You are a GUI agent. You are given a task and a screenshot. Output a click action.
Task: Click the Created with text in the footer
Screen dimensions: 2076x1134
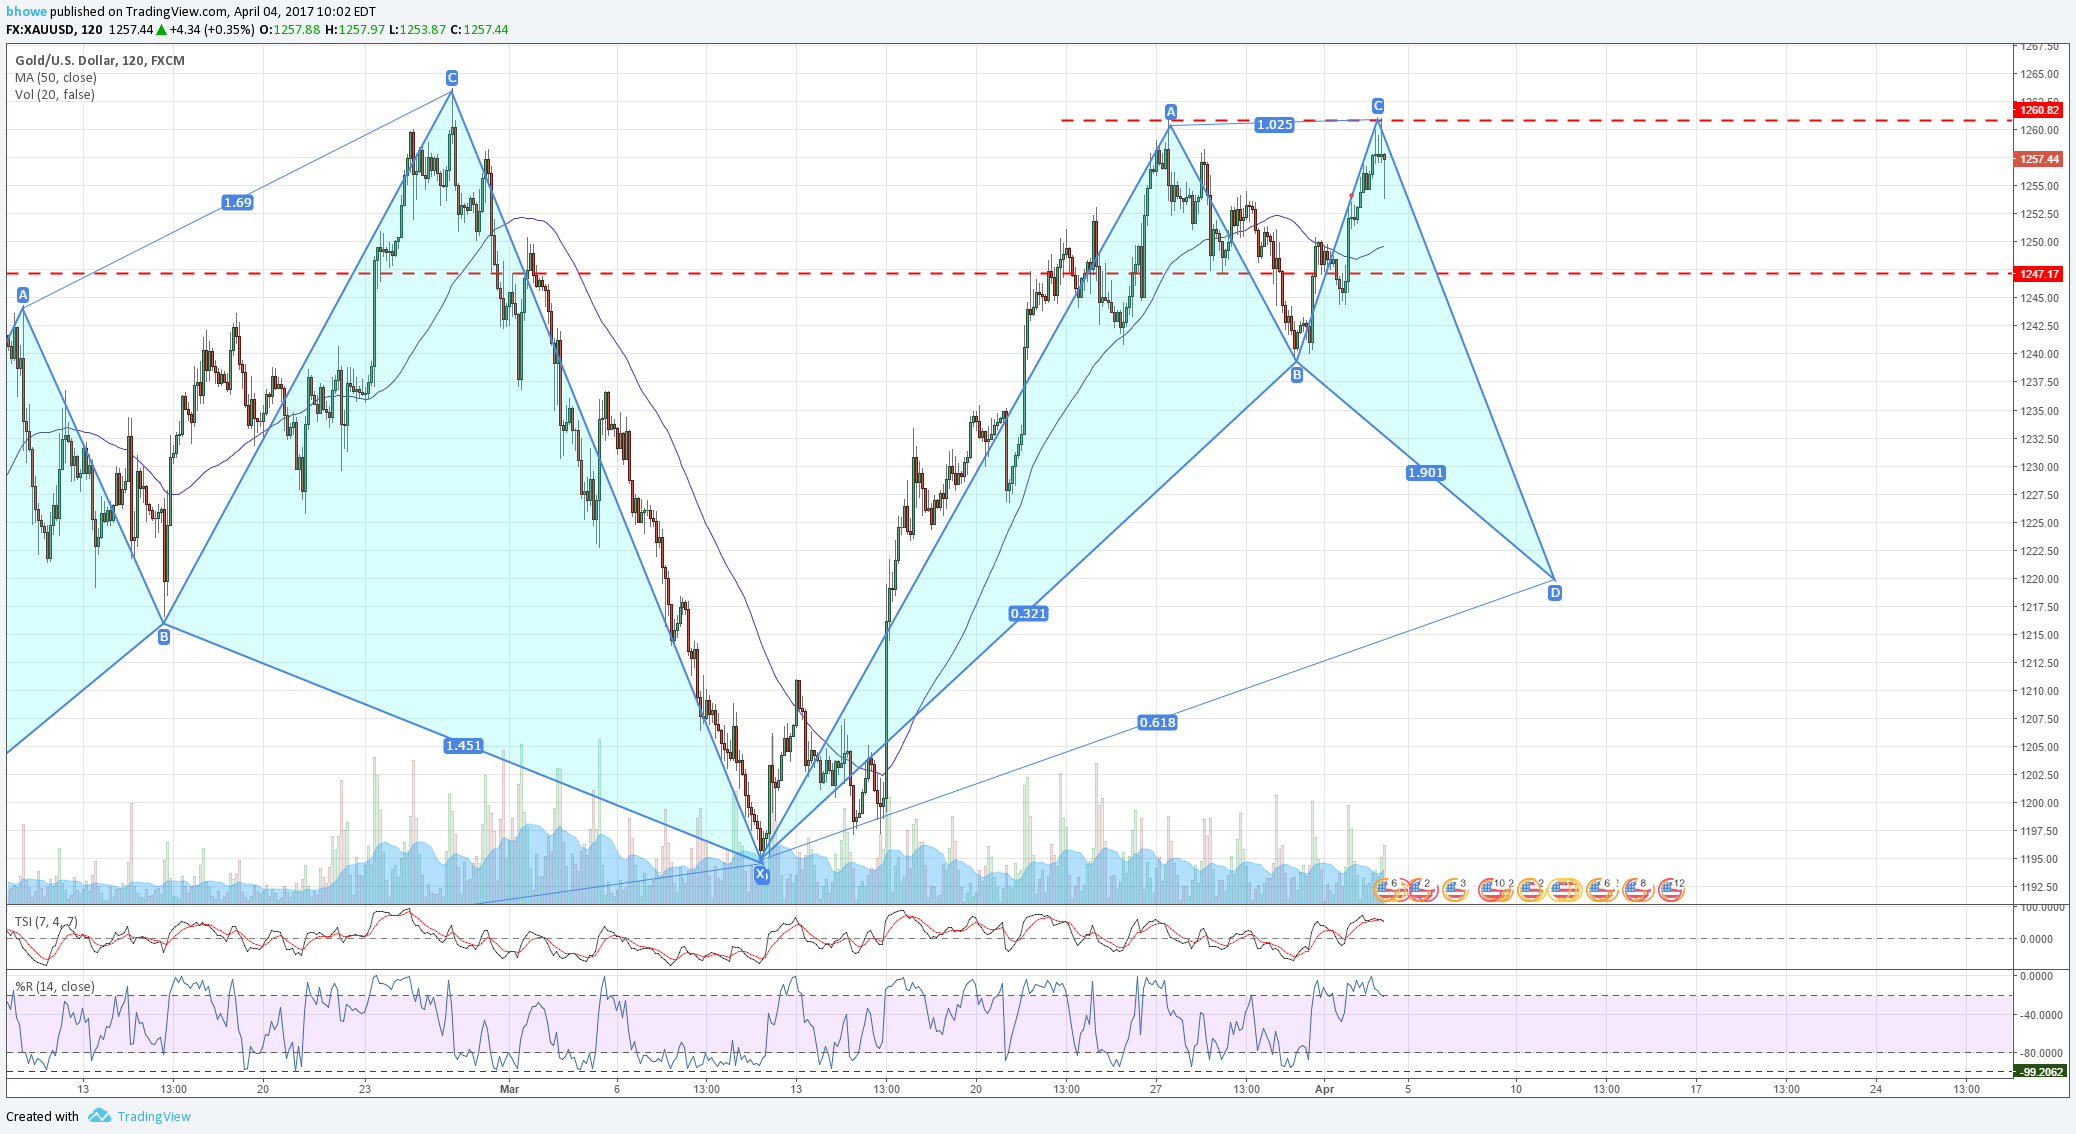[42, 1116]
